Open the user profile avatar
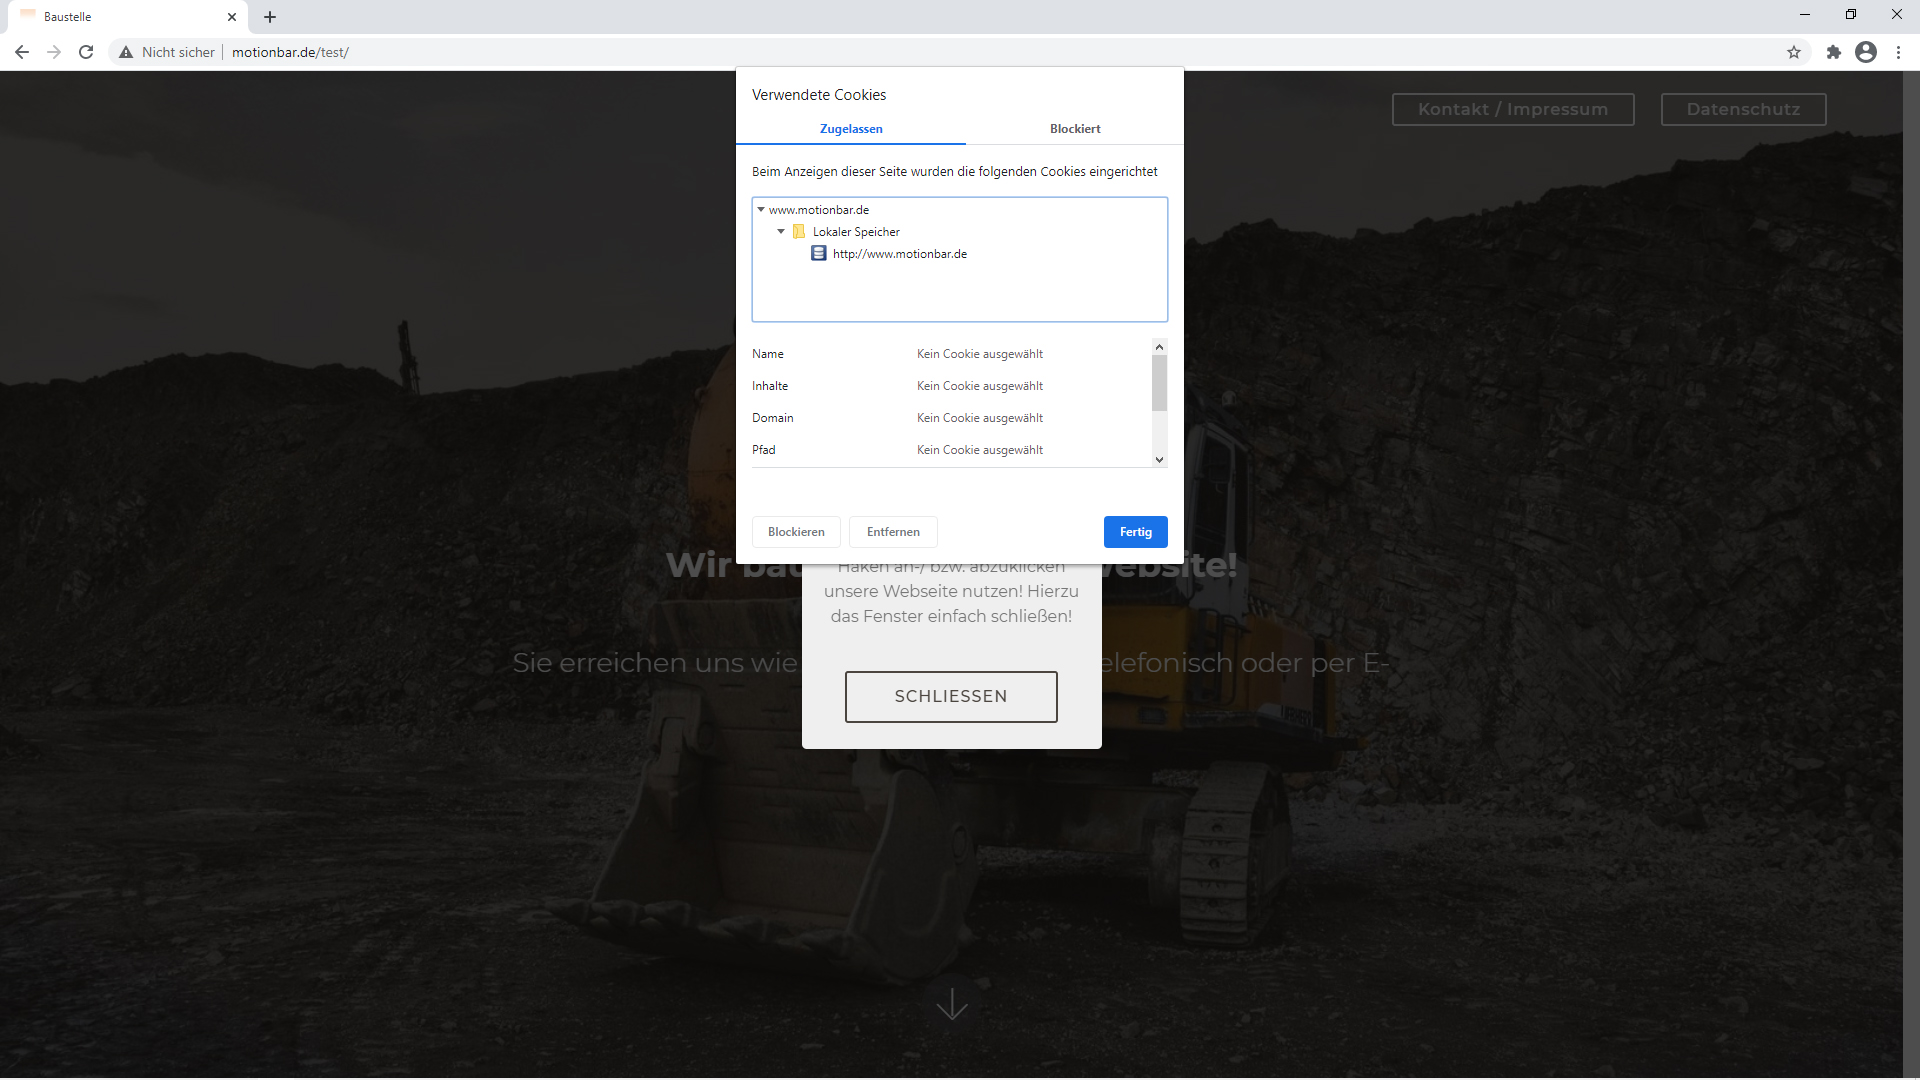Image resolution: width=1920 pixels, height=1080 pixels. click(1866, 52)
